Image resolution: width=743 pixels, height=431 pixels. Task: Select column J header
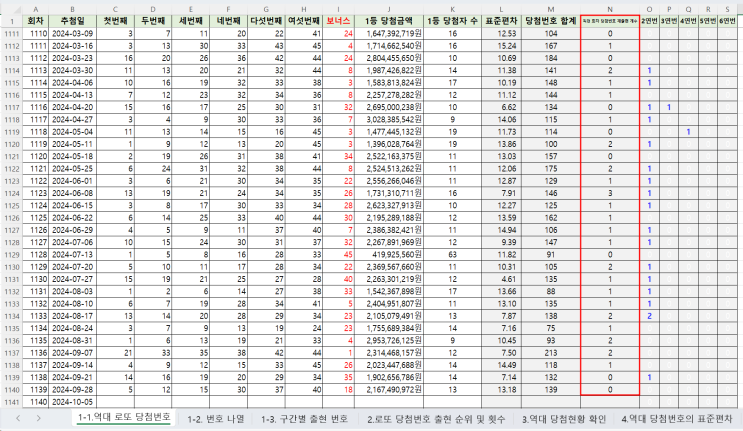[x=389, y=9]
